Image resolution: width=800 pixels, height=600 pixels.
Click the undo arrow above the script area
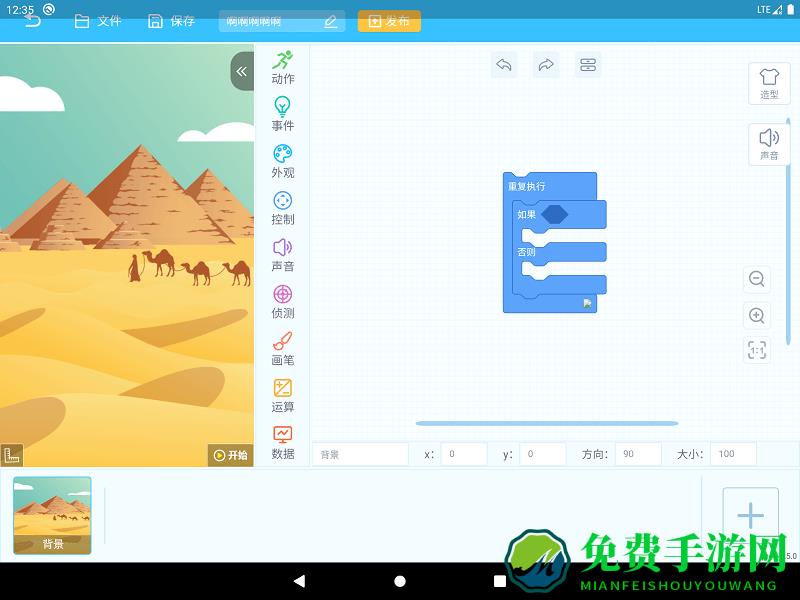coord(504,64)
